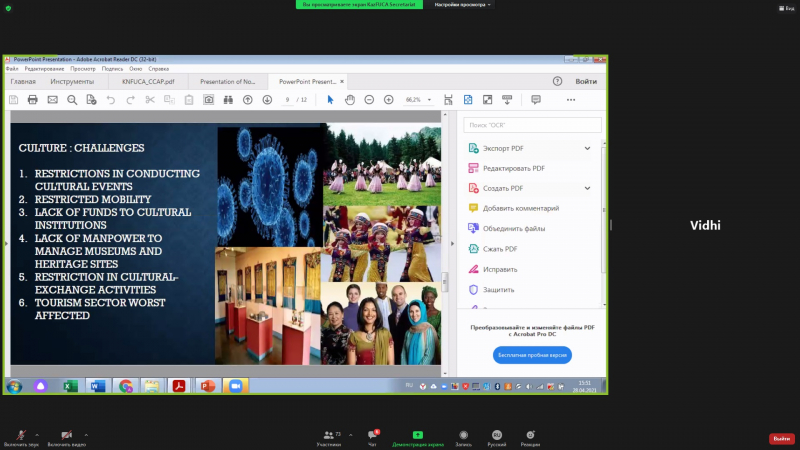Click the zoom out minus icon
Image resolution: width=800 pixels, height=450 pixels.
369,100
